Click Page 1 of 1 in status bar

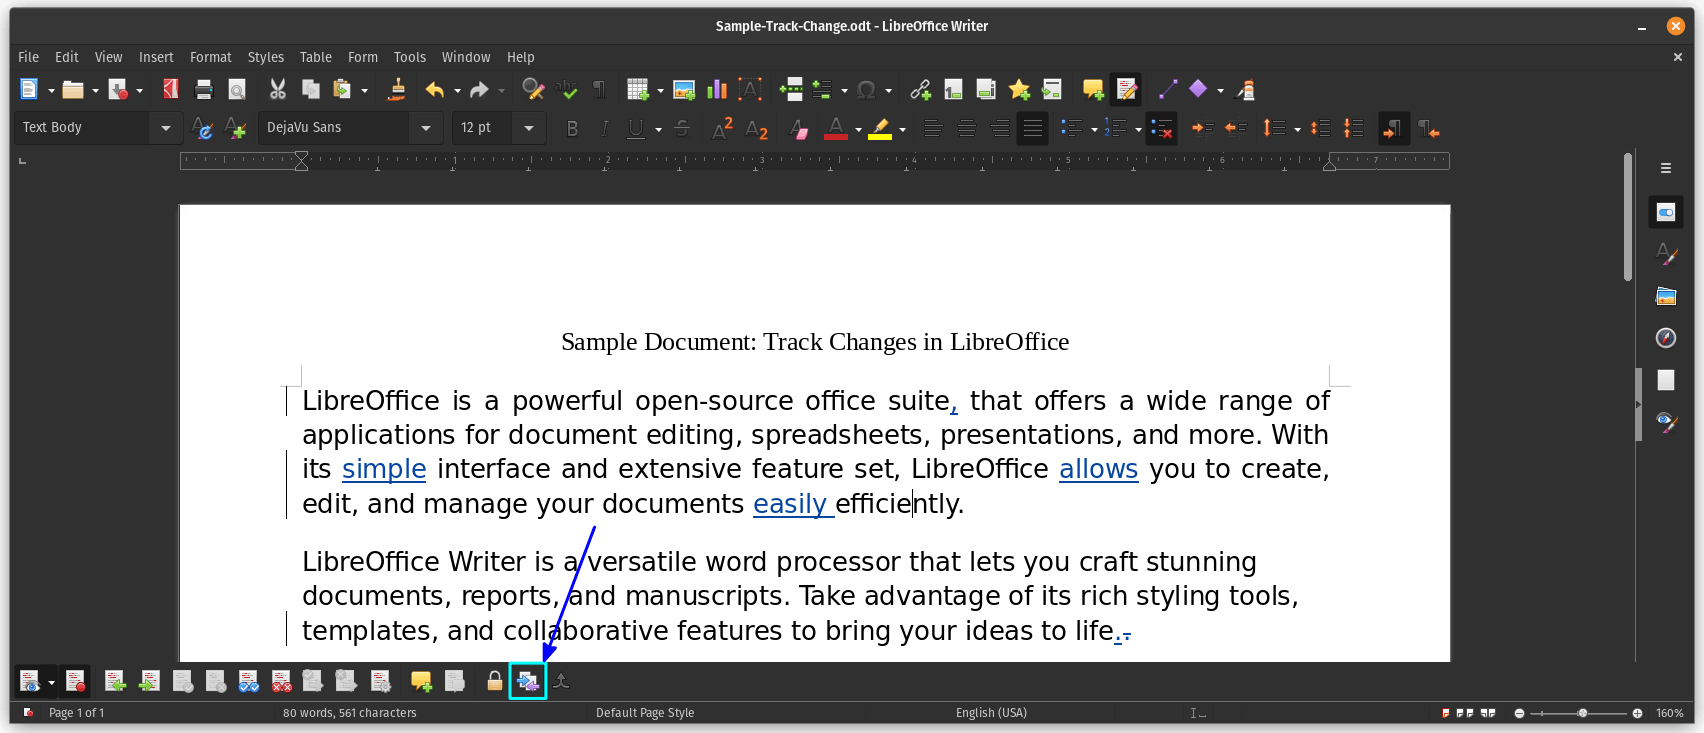point(76,713)
